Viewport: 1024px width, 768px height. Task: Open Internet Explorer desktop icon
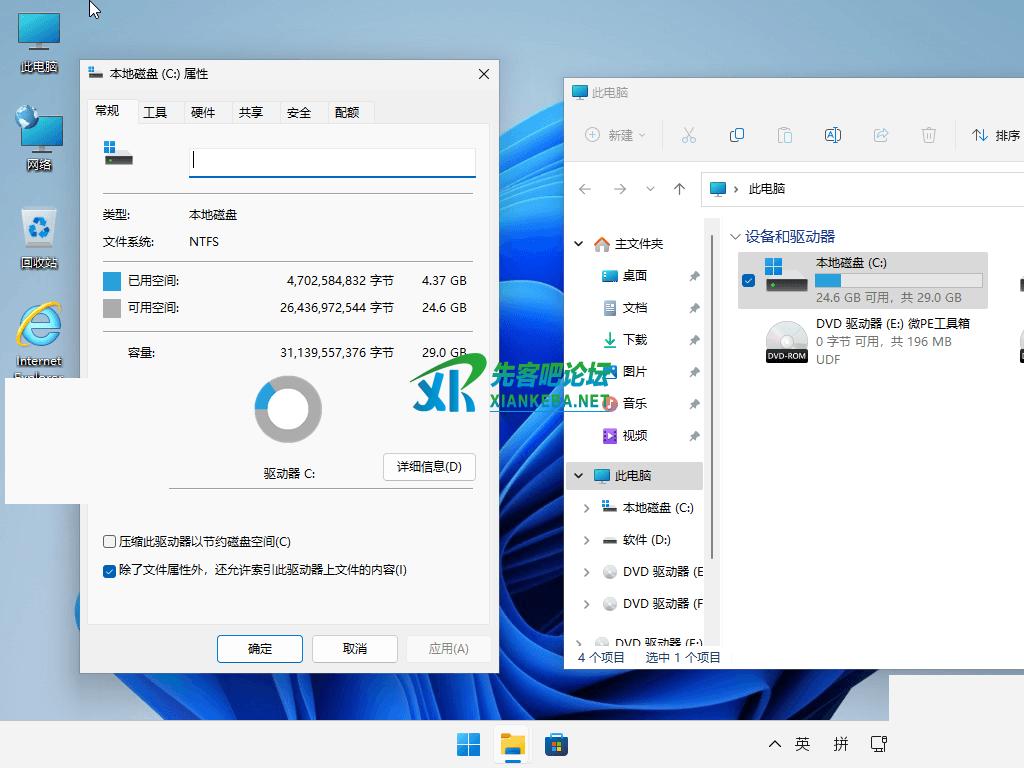click(39, 334)
